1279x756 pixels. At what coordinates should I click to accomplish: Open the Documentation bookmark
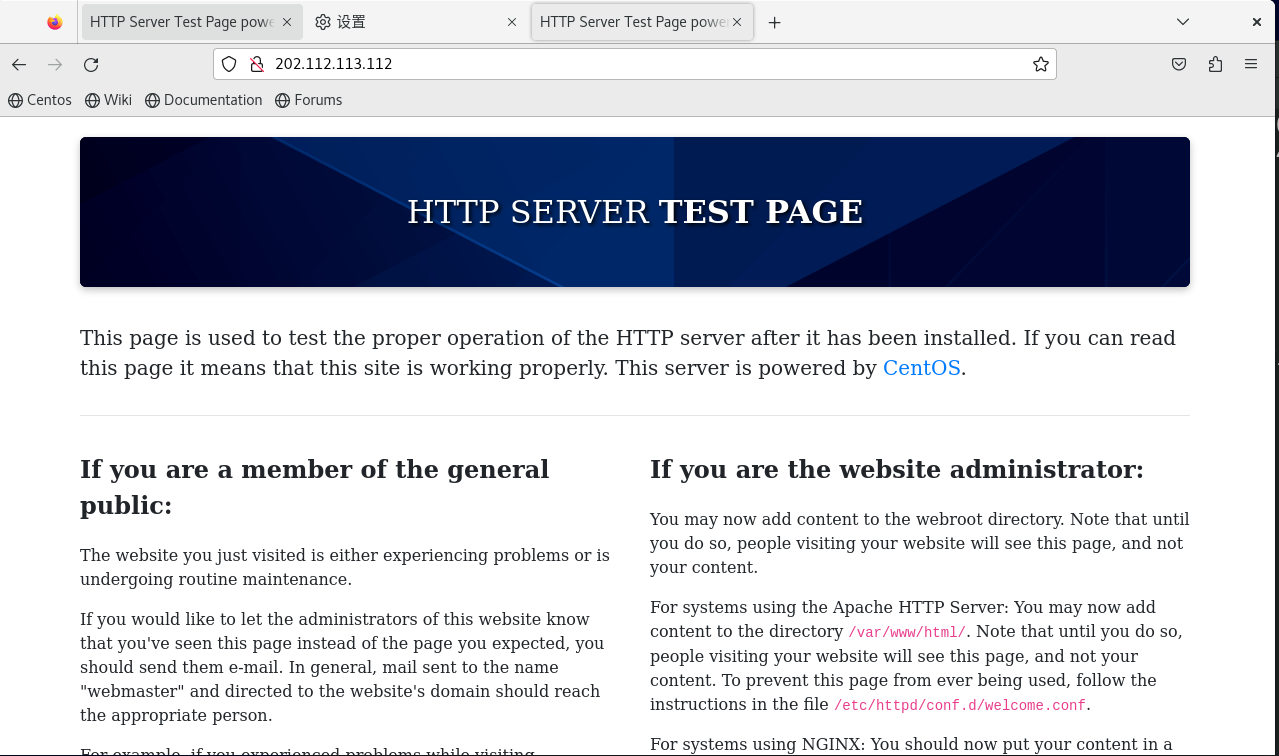pyautogui.click(x=204, y=100)
